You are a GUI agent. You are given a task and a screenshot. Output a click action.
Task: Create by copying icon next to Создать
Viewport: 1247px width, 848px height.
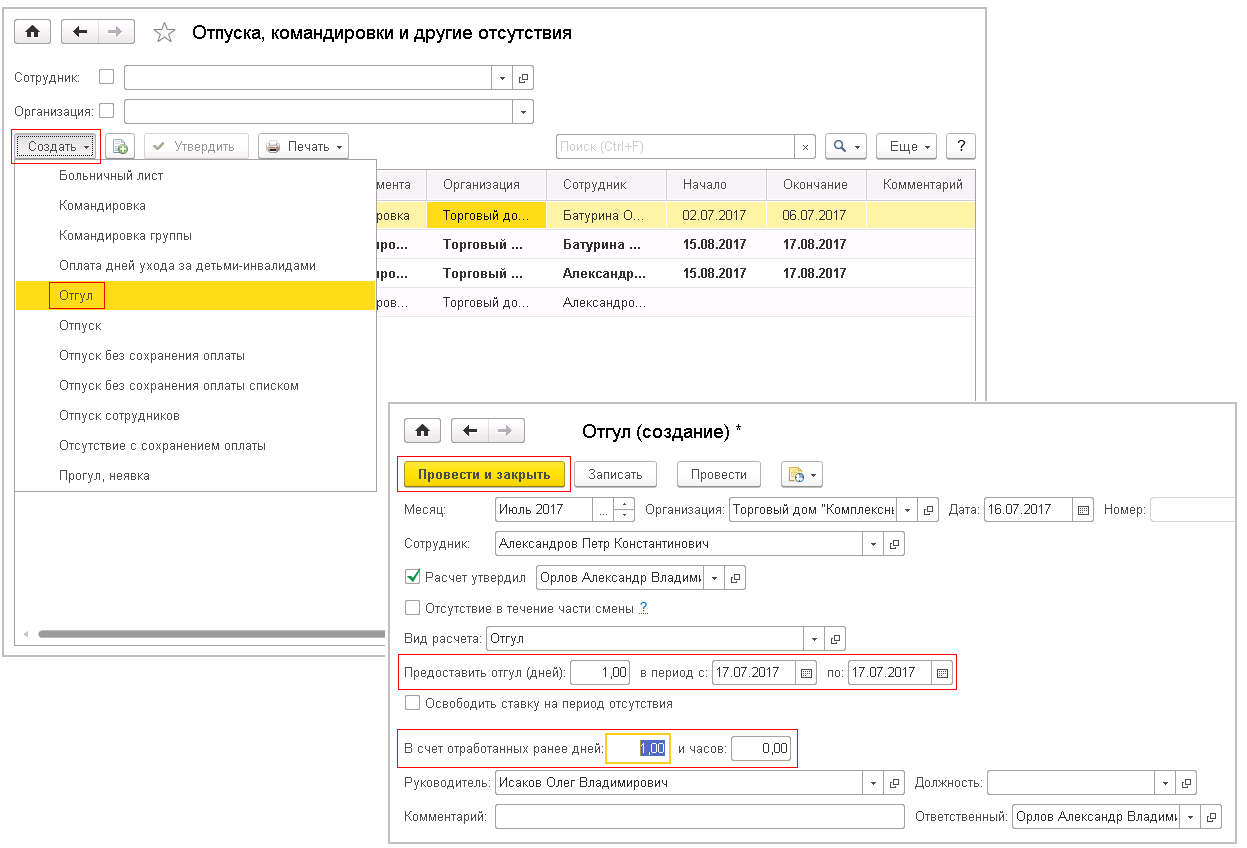coord(120,146)
